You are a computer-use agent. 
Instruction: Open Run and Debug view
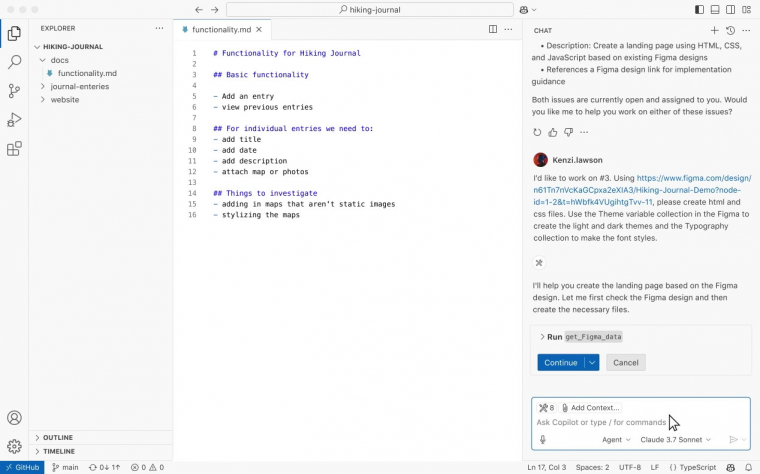(14, 120)
